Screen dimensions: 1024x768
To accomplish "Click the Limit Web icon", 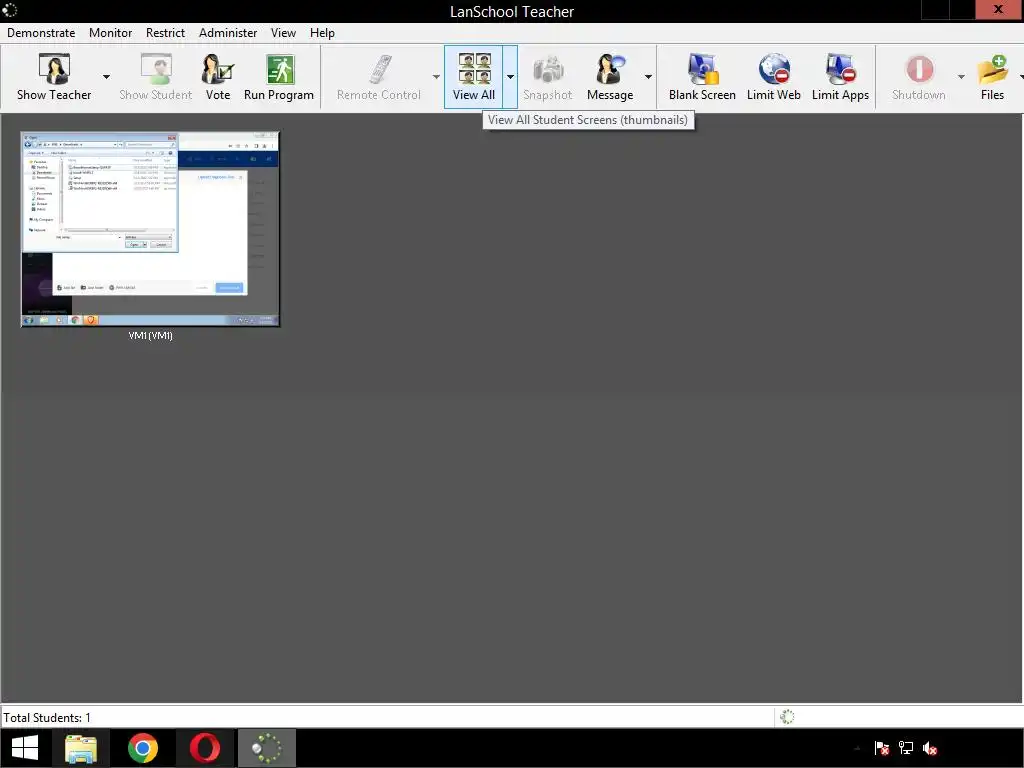I will (x=774, y=77).
